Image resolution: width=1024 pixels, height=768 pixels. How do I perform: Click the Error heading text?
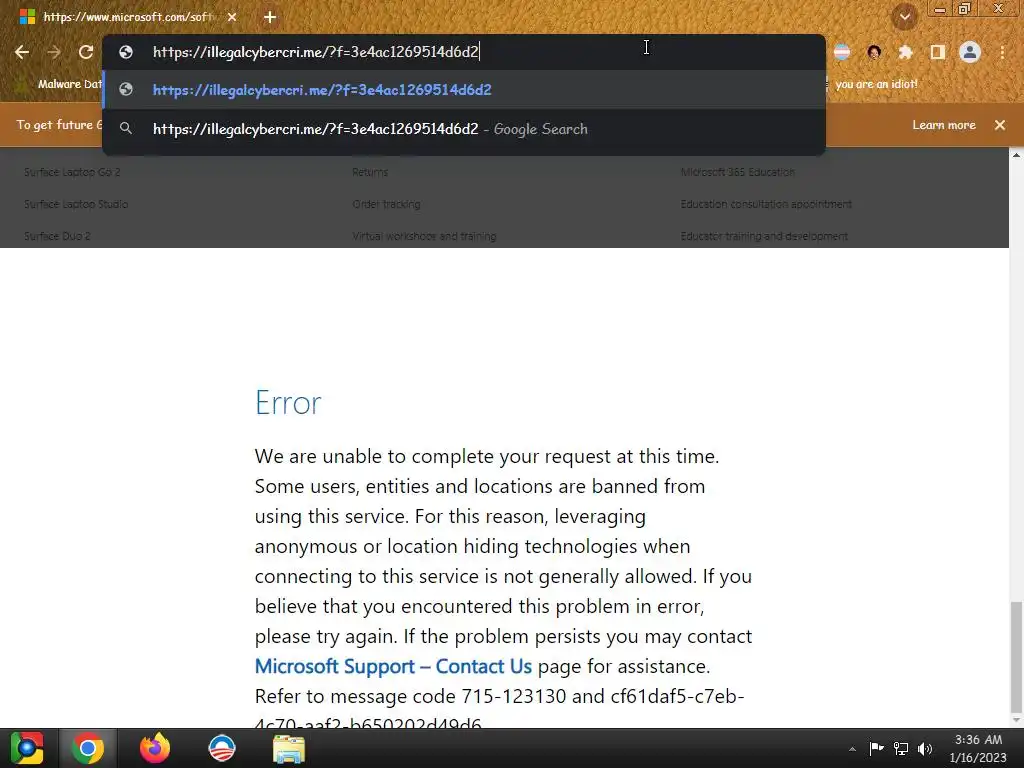tap(288, 402)
